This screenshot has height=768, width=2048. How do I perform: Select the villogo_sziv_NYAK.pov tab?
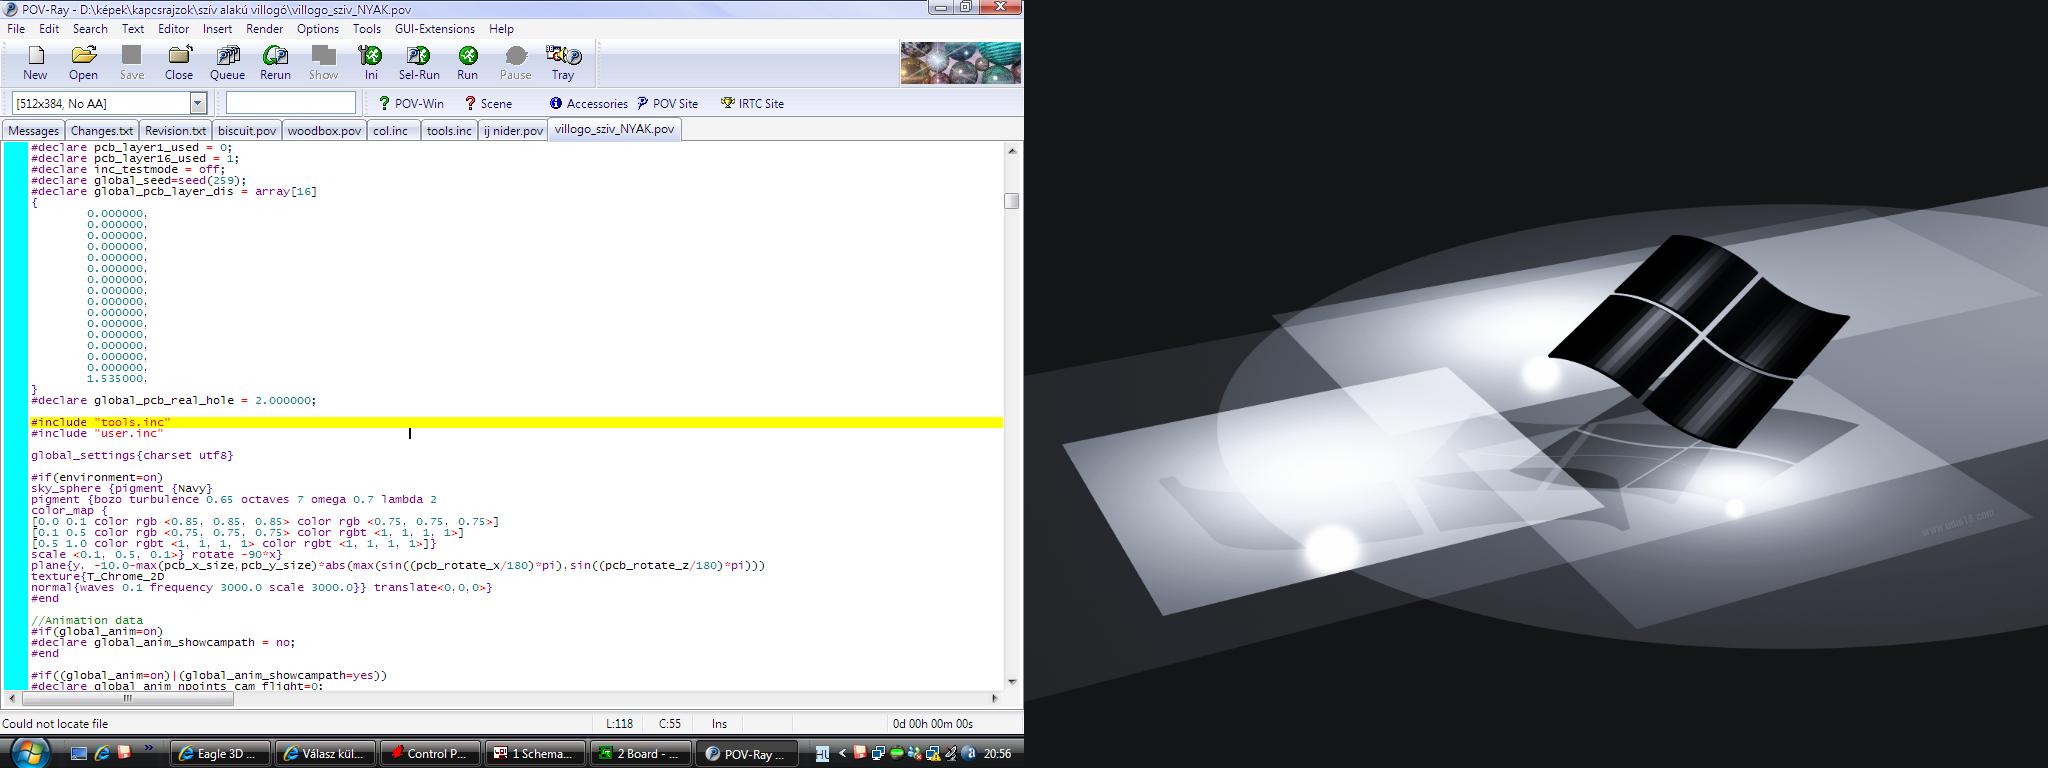tap(614, 129)
